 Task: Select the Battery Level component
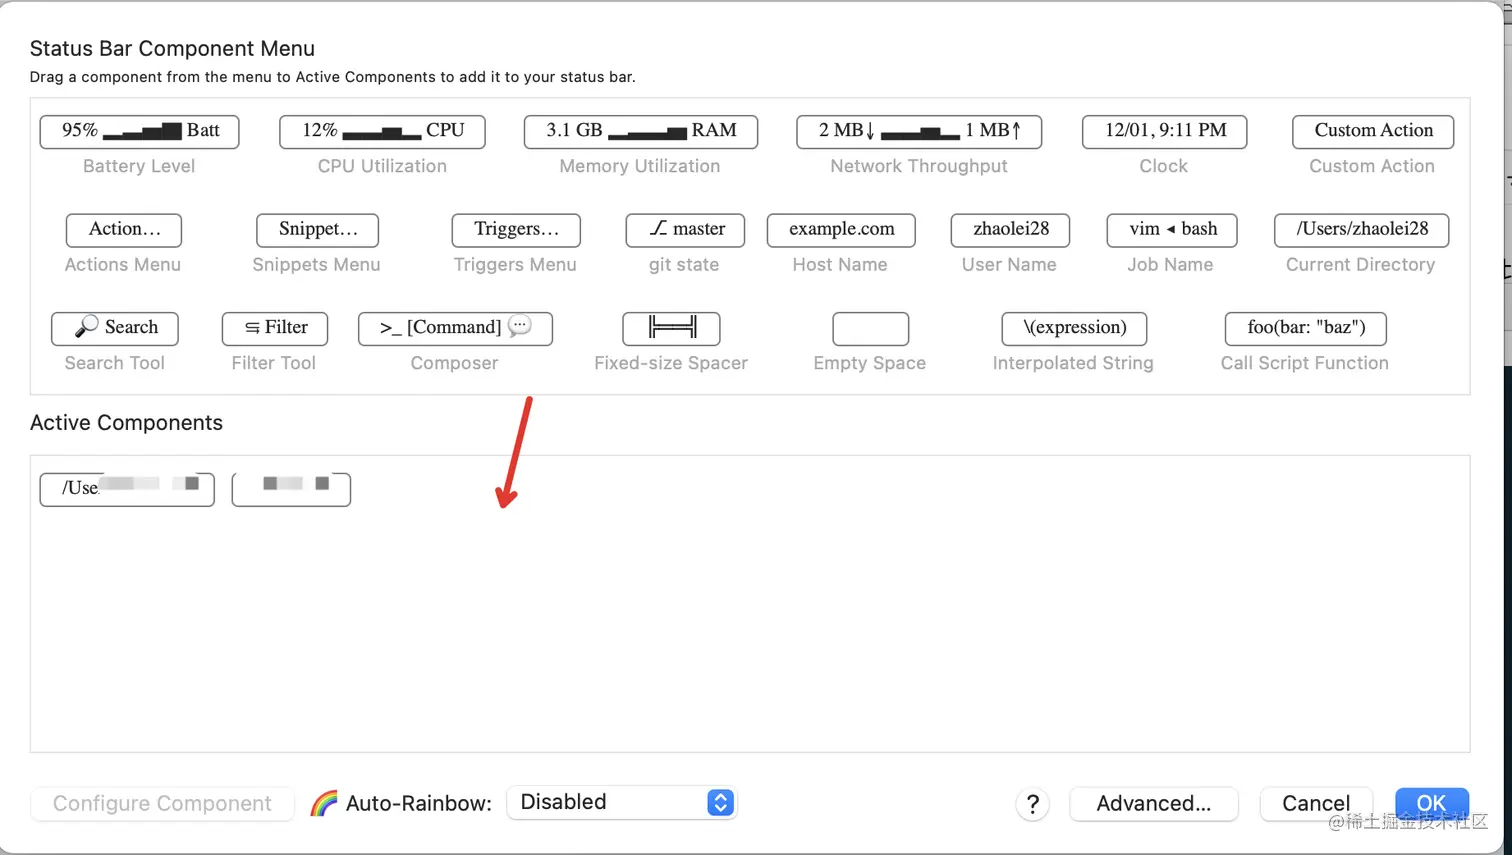point(139,131)
